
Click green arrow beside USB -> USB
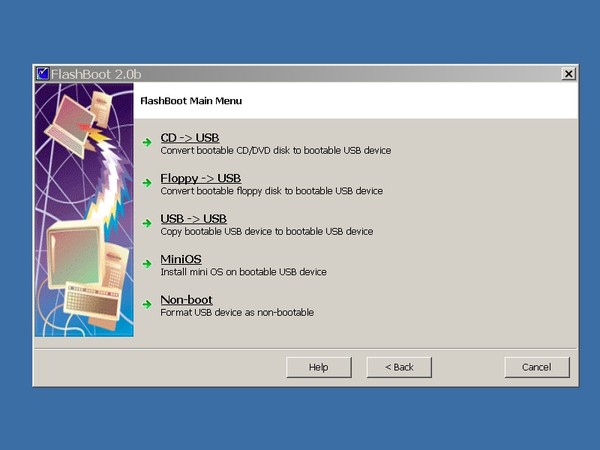(x=147, y=223)
